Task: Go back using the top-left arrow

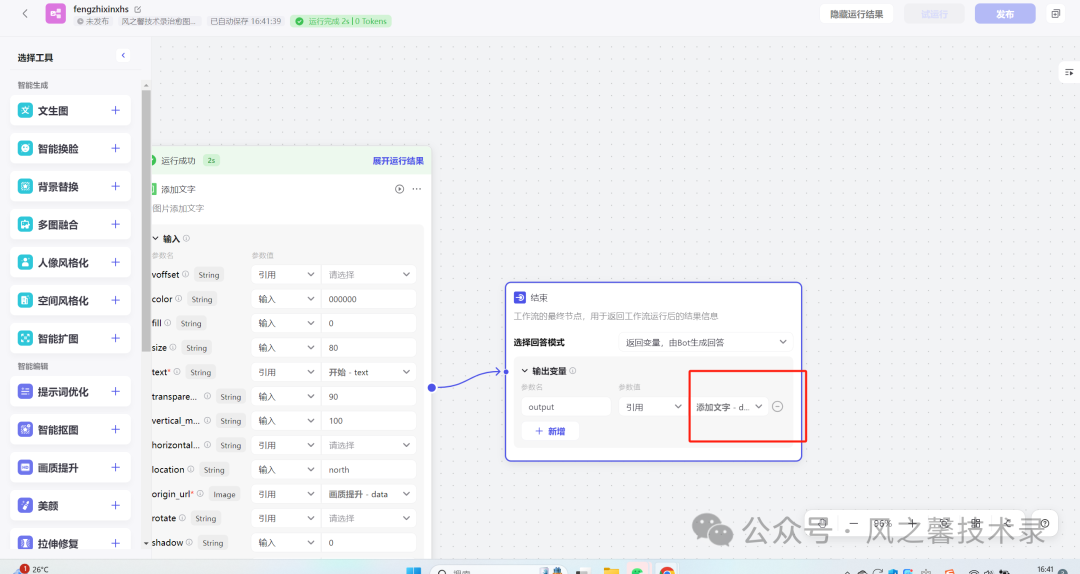Action: (x=25, y=13)
